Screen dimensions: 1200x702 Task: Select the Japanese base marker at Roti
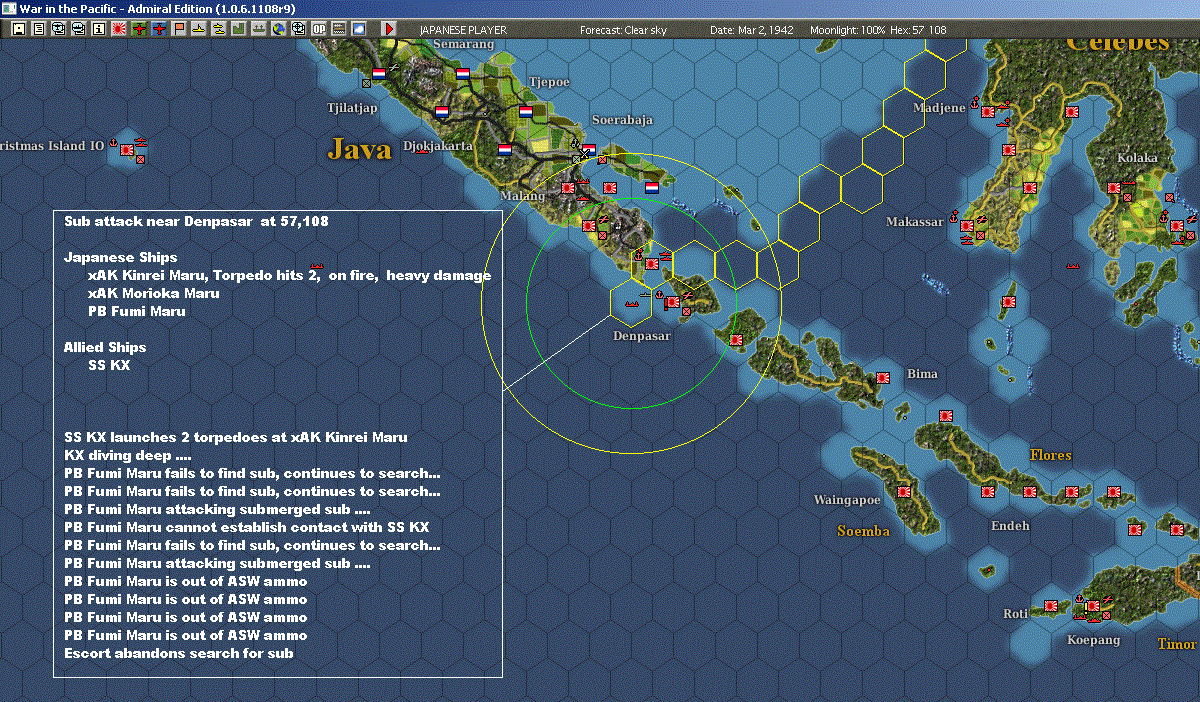(x=1051, y=606)
